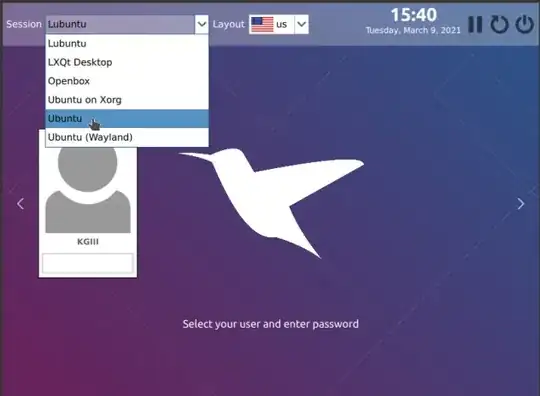Show next user with right arrow
The width and height of the screenshot is (540, 396).
pos(521,204)
